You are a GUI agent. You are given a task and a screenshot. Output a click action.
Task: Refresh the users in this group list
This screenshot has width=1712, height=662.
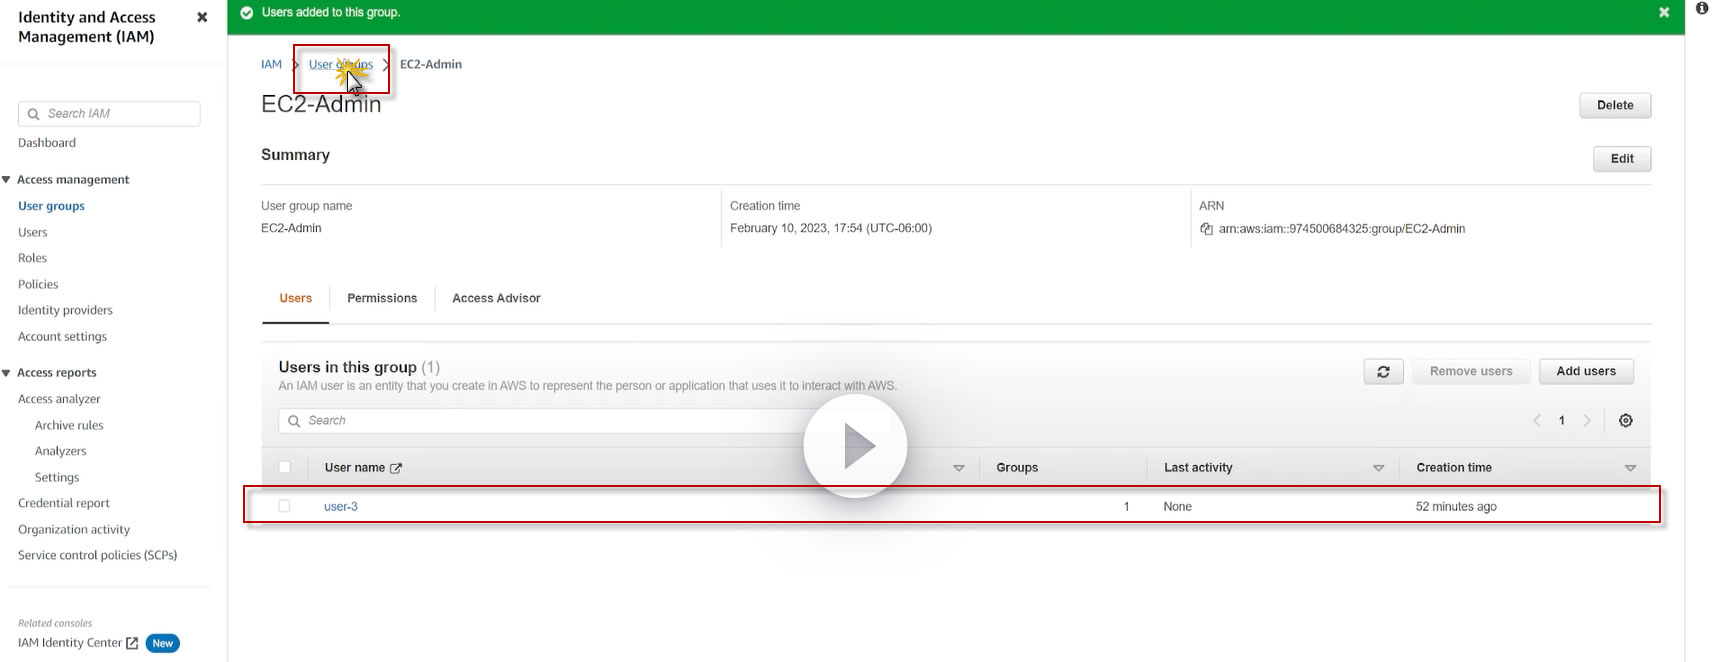point(1384,371)
